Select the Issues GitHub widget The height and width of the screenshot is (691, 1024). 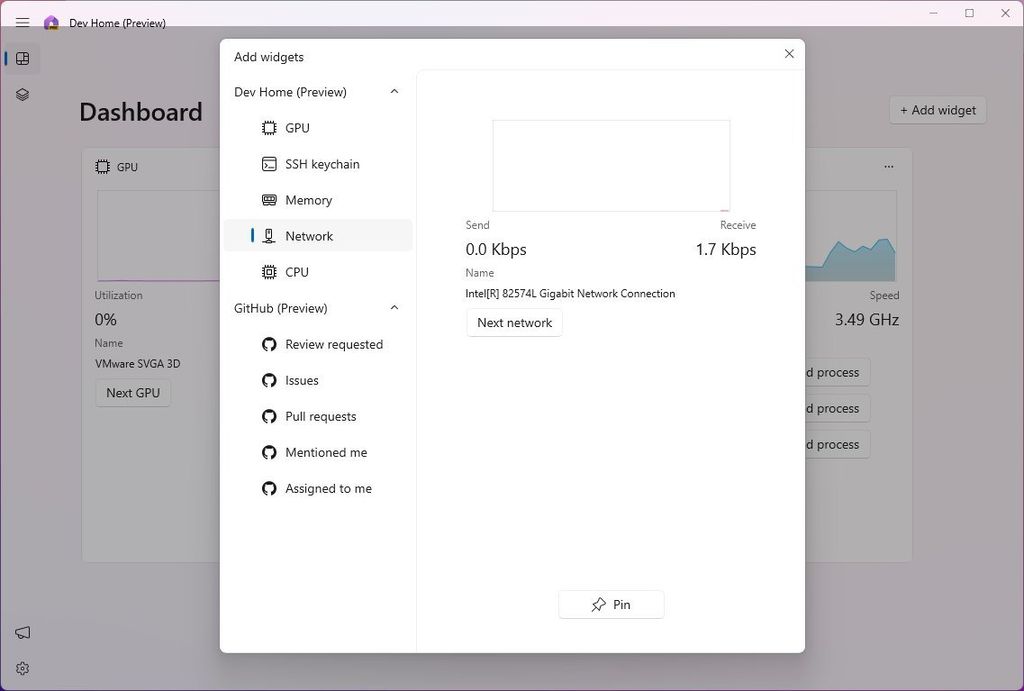point(303,380)
